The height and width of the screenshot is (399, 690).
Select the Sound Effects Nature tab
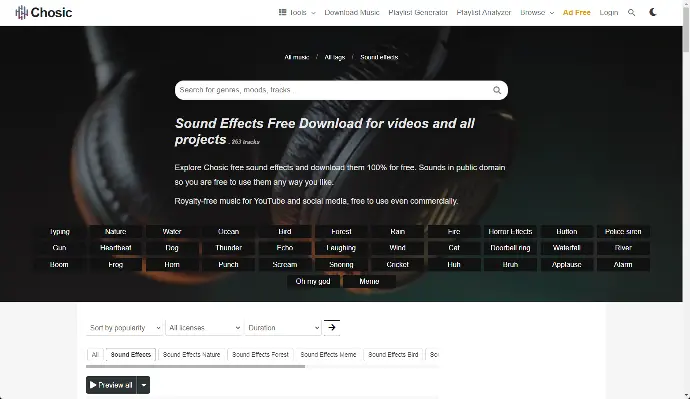coord(191,355)
